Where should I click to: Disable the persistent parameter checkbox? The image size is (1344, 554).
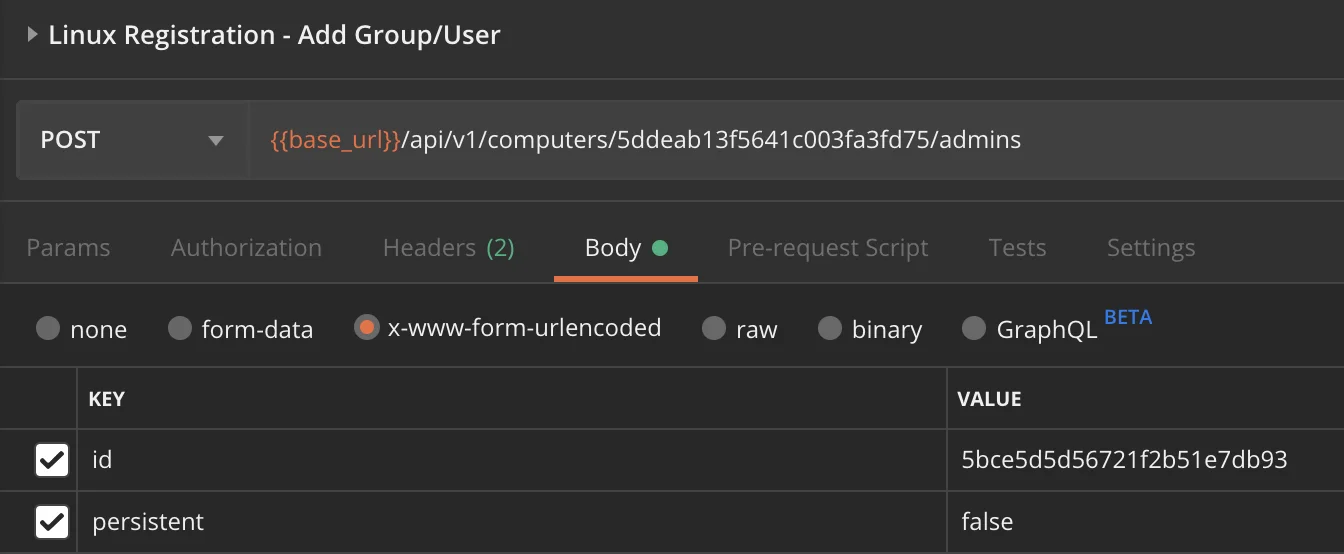[51, 521]
